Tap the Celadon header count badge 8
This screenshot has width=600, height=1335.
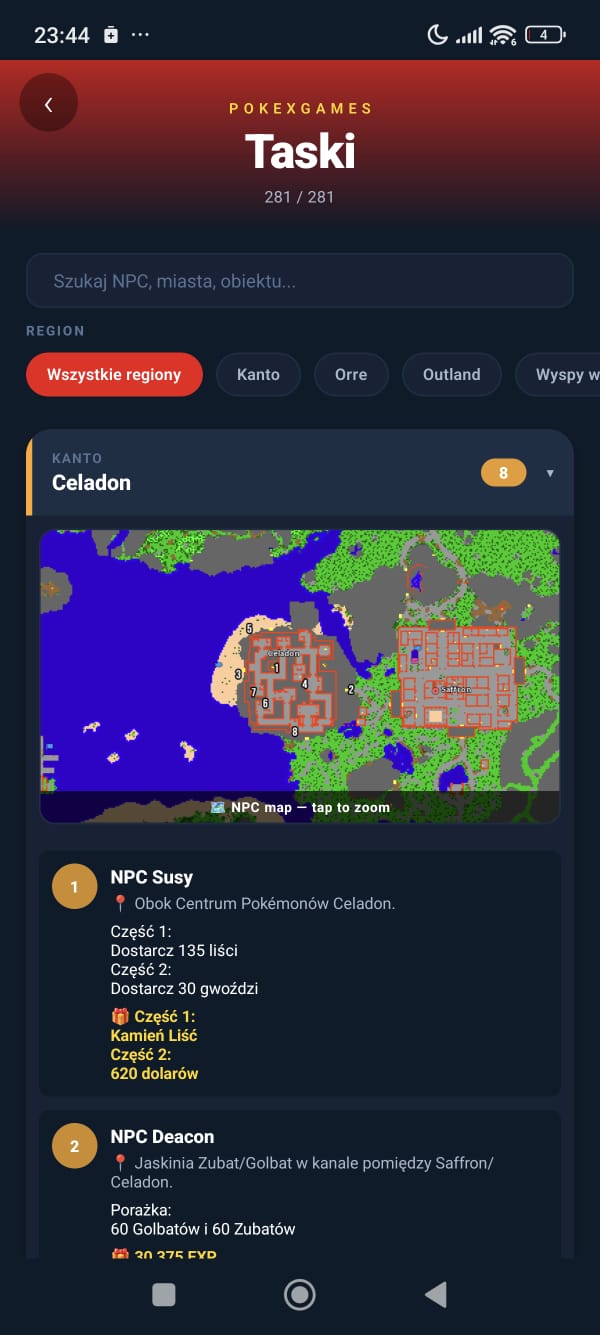pos(504,473)
